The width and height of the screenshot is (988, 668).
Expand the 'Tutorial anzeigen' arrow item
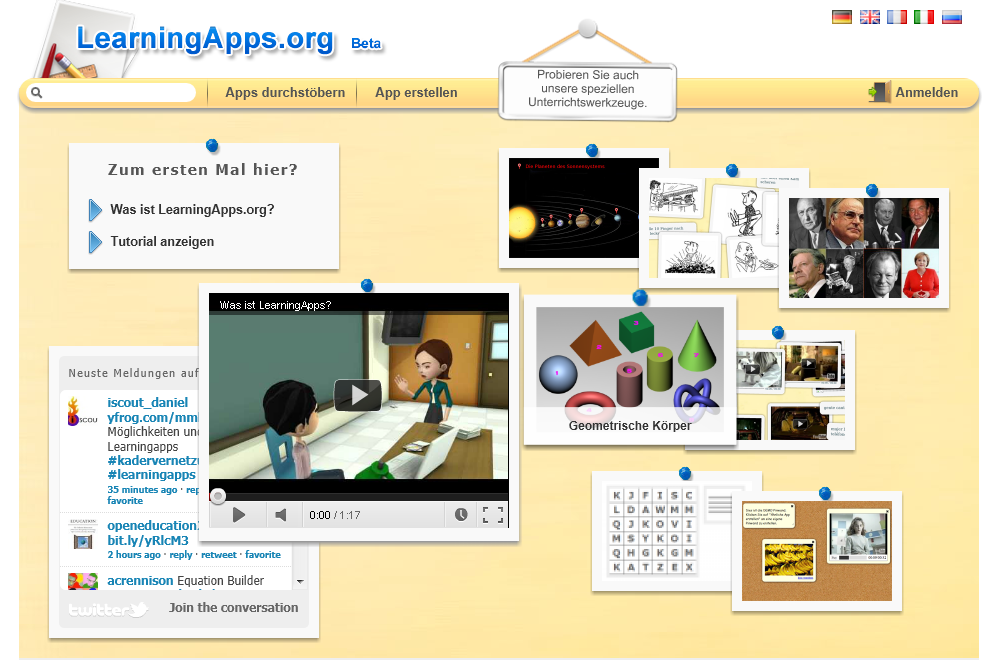pyautogui.click(x=95, y=242)
